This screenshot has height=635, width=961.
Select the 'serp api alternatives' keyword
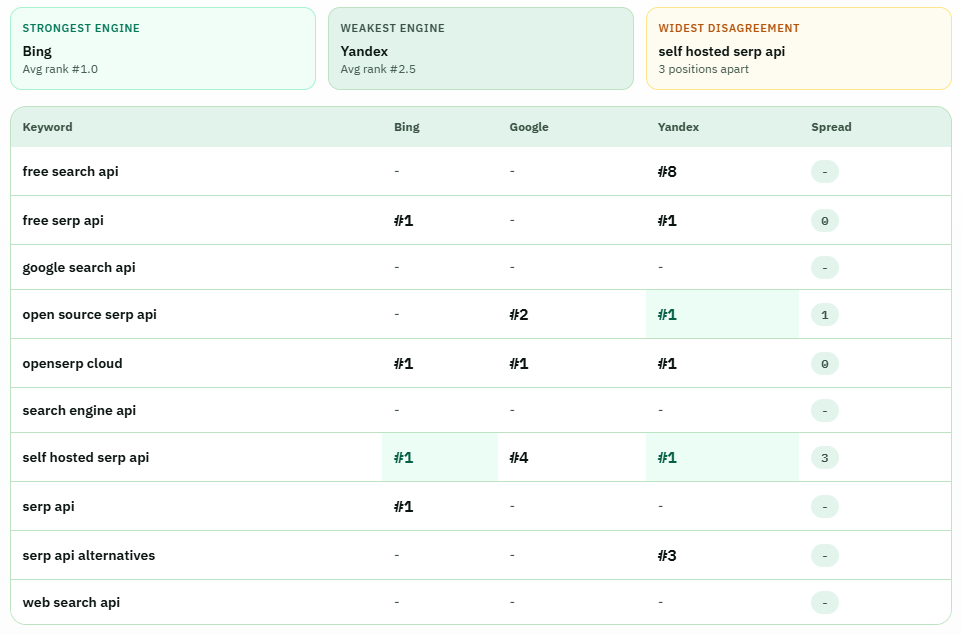[89, 555]
